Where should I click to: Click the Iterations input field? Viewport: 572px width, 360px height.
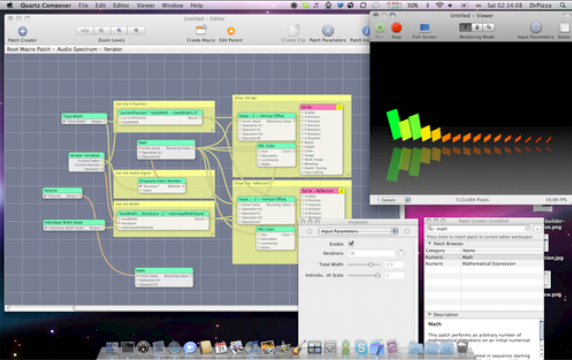371,253
